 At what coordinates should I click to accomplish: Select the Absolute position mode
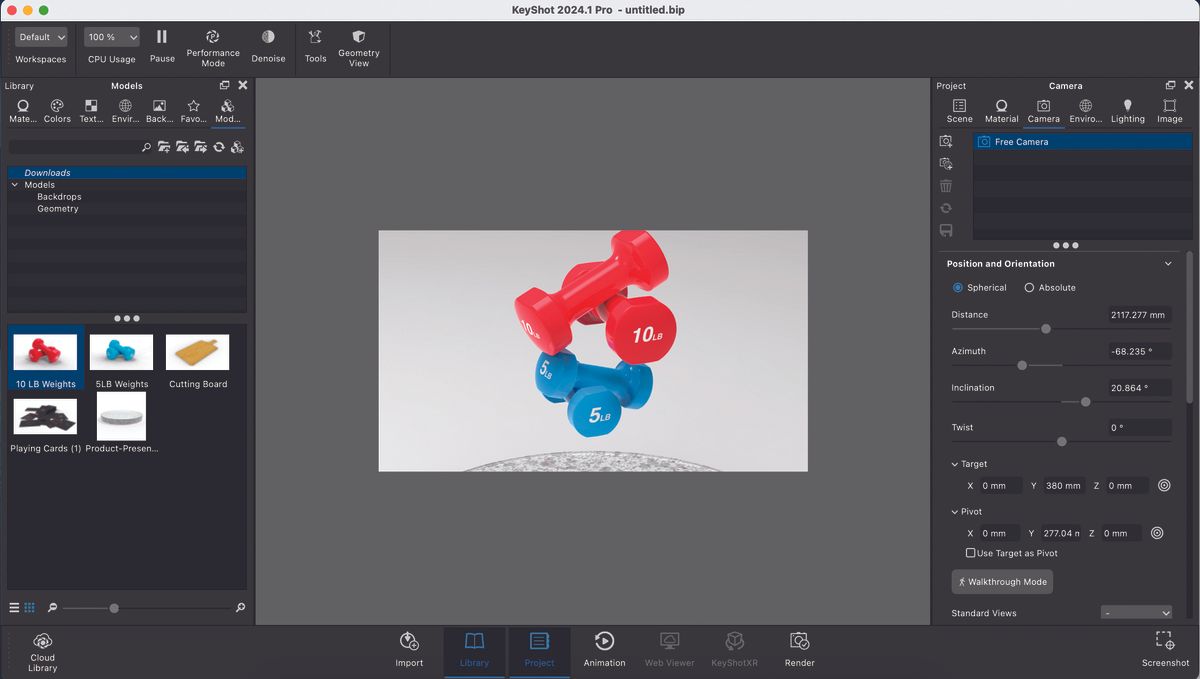point(1029,287)
